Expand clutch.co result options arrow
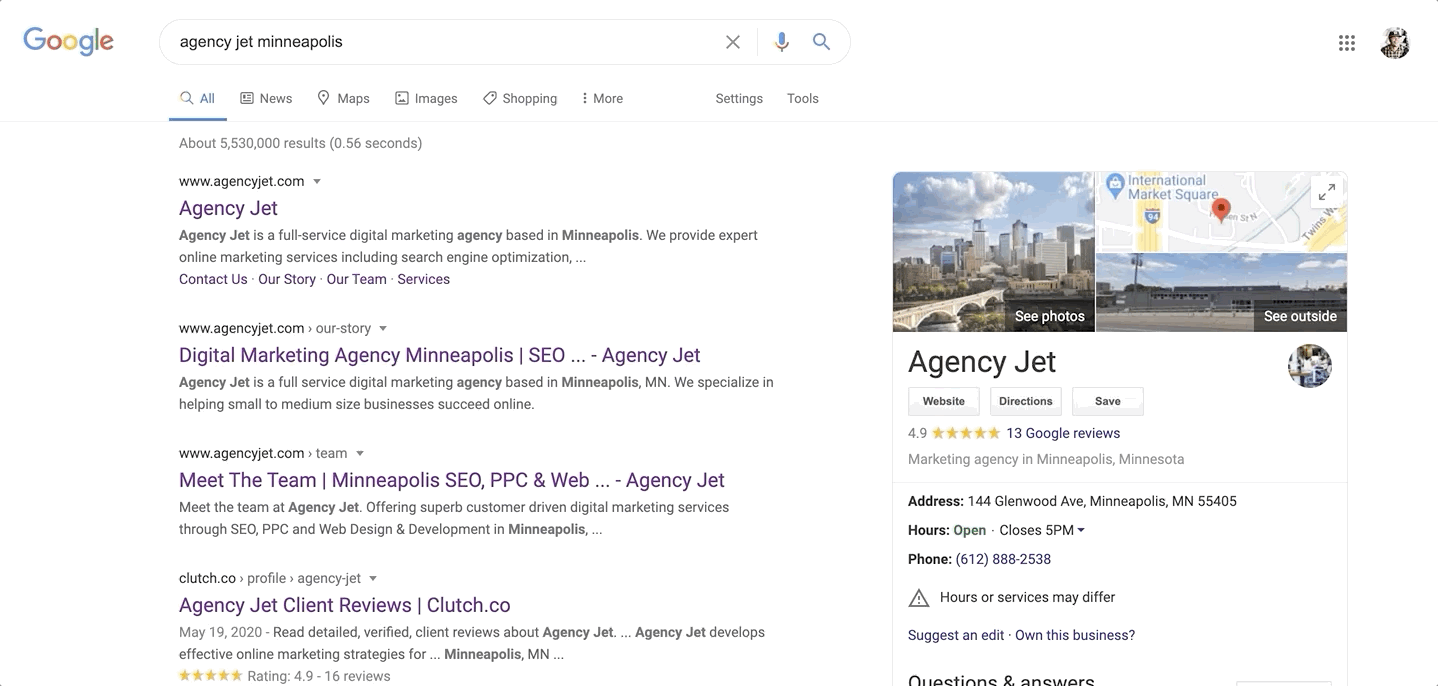The width and height of the screenshot is (1438, 686). click(x=373, y=579)
